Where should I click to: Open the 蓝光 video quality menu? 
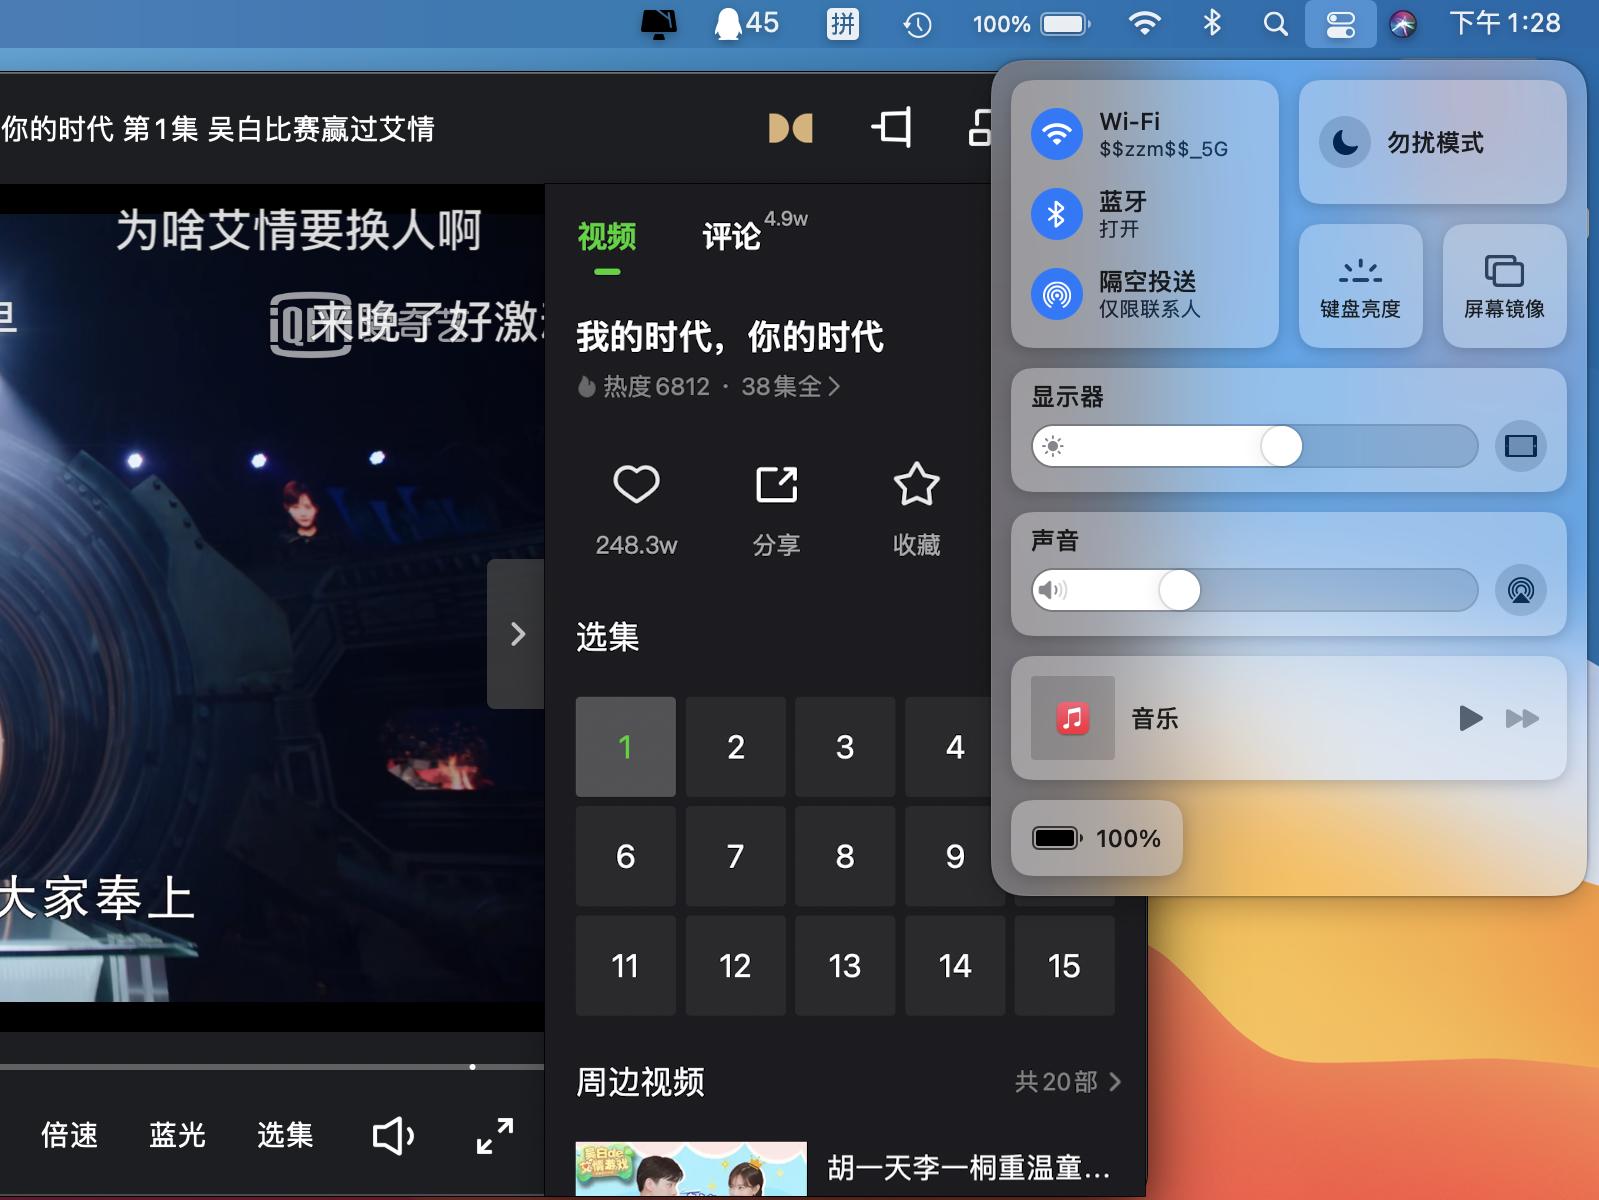(177, 1135)
